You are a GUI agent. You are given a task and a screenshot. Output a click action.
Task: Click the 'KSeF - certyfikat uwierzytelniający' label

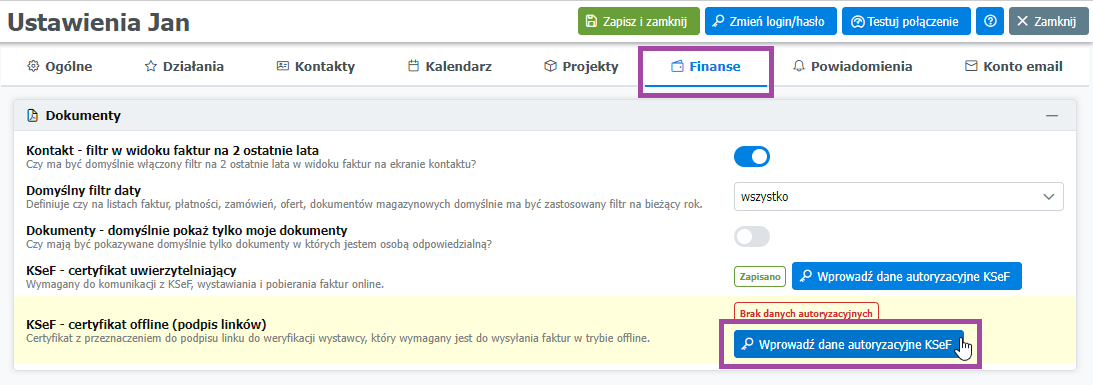click(x=132, y=271)
